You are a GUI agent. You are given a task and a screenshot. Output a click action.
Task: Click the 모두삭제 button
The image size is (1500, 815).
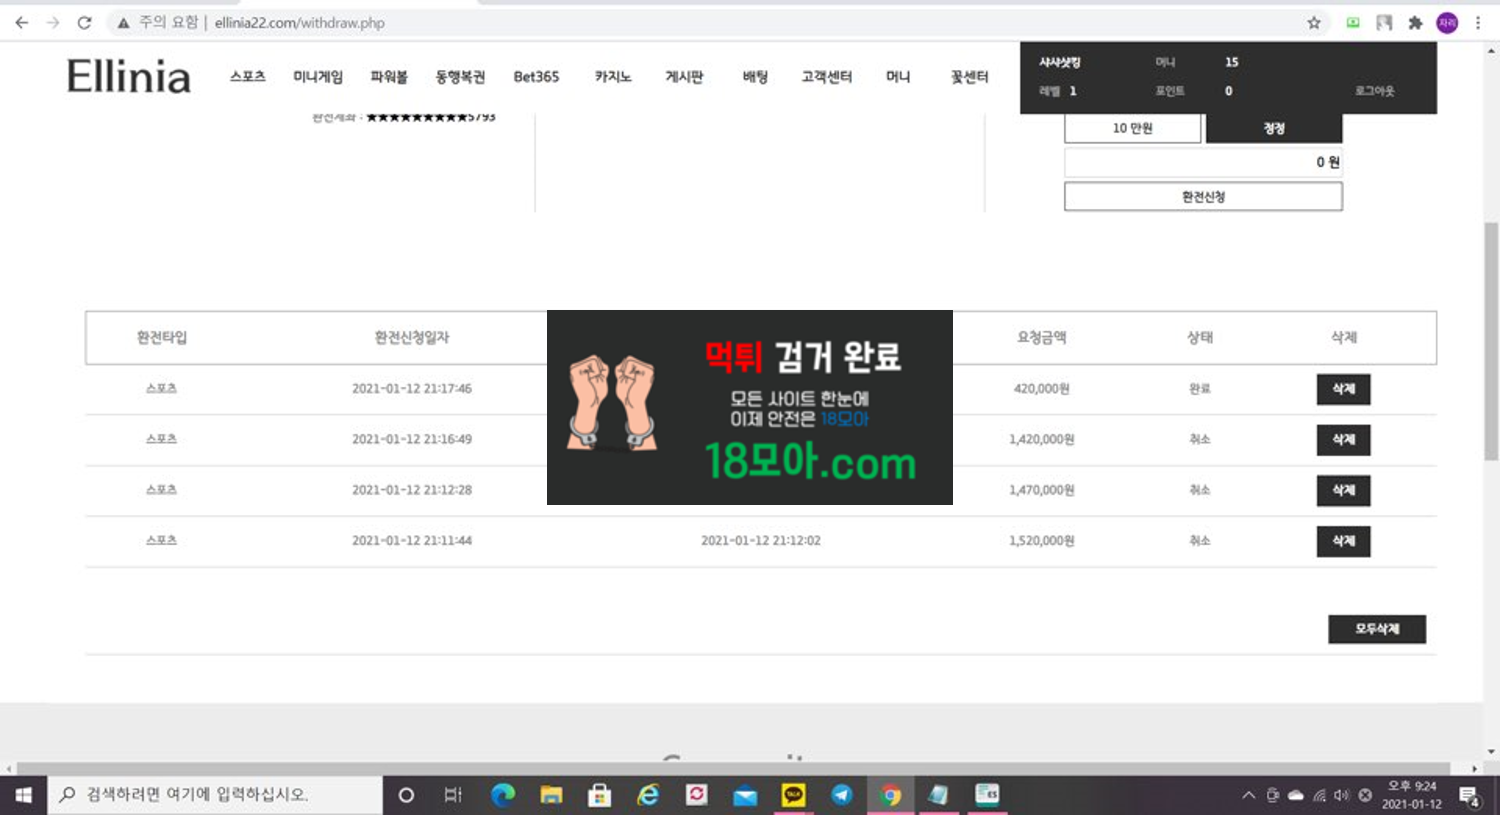[1377, 629]
